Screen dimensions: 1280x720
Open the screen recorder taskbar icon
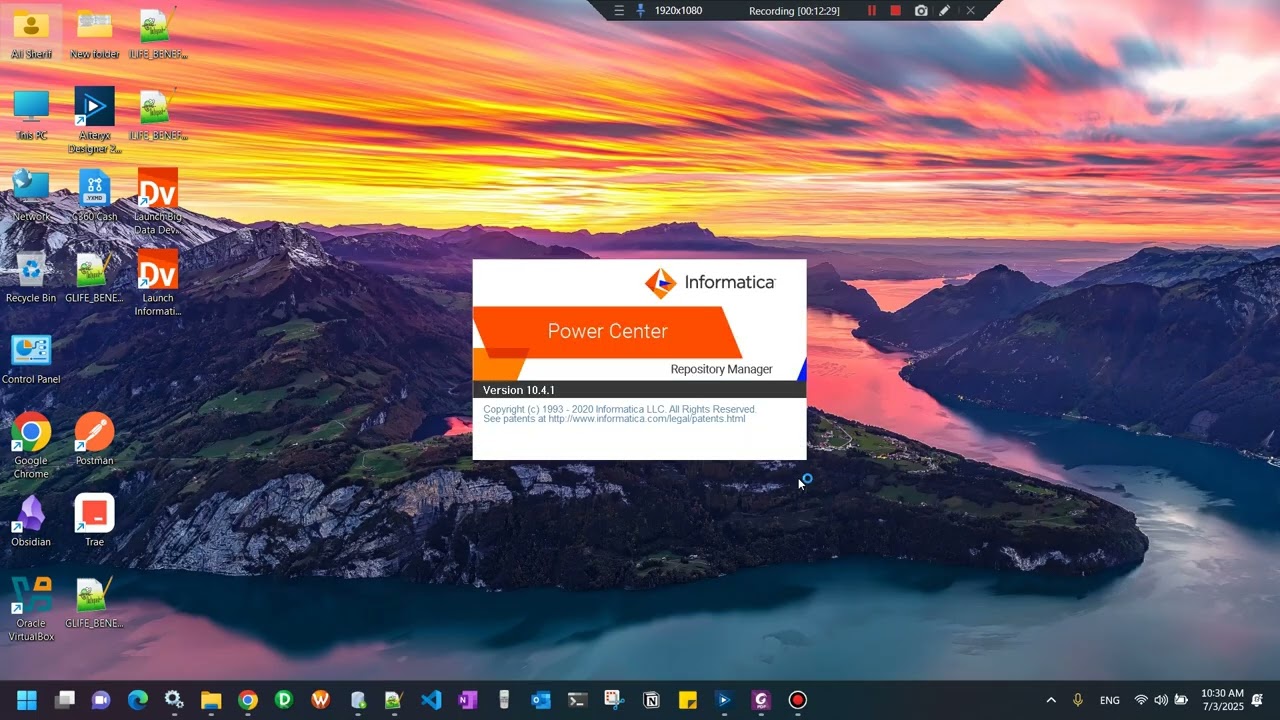[x=797, y=700]
